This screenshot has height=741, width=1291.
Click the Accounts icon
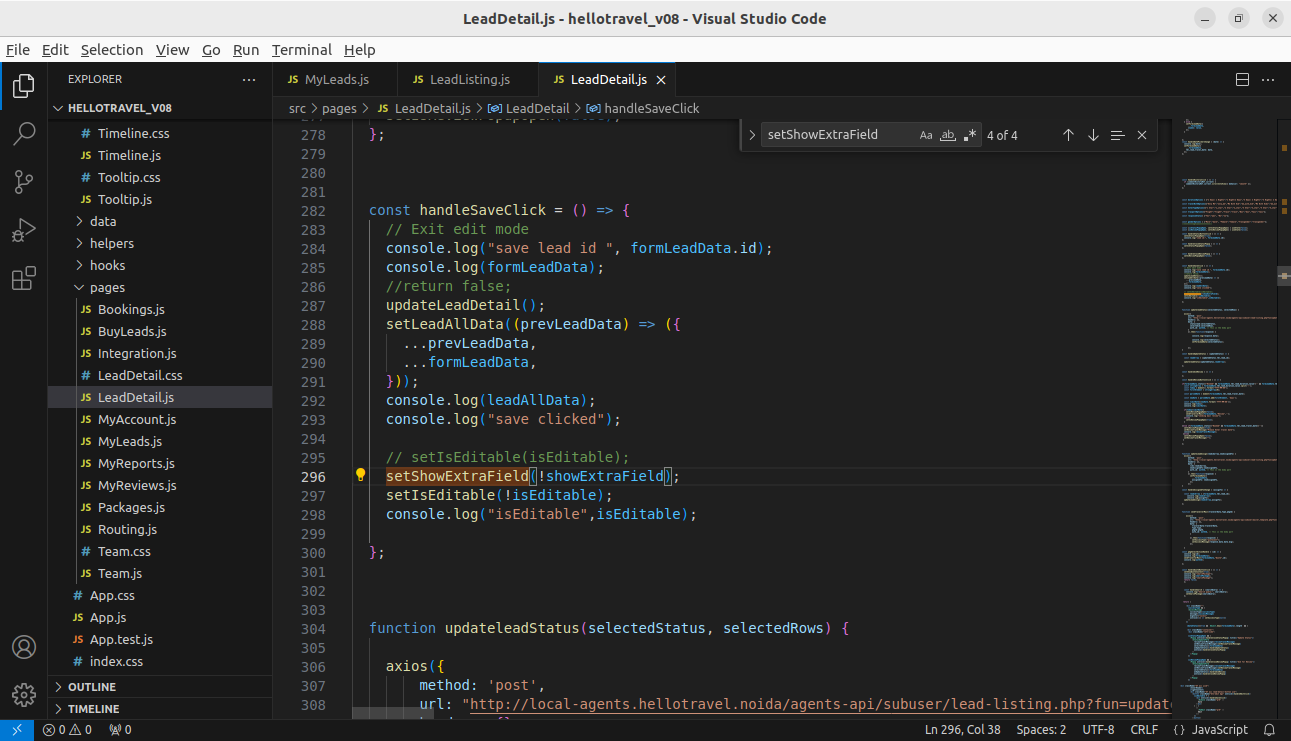pos(24,647)
